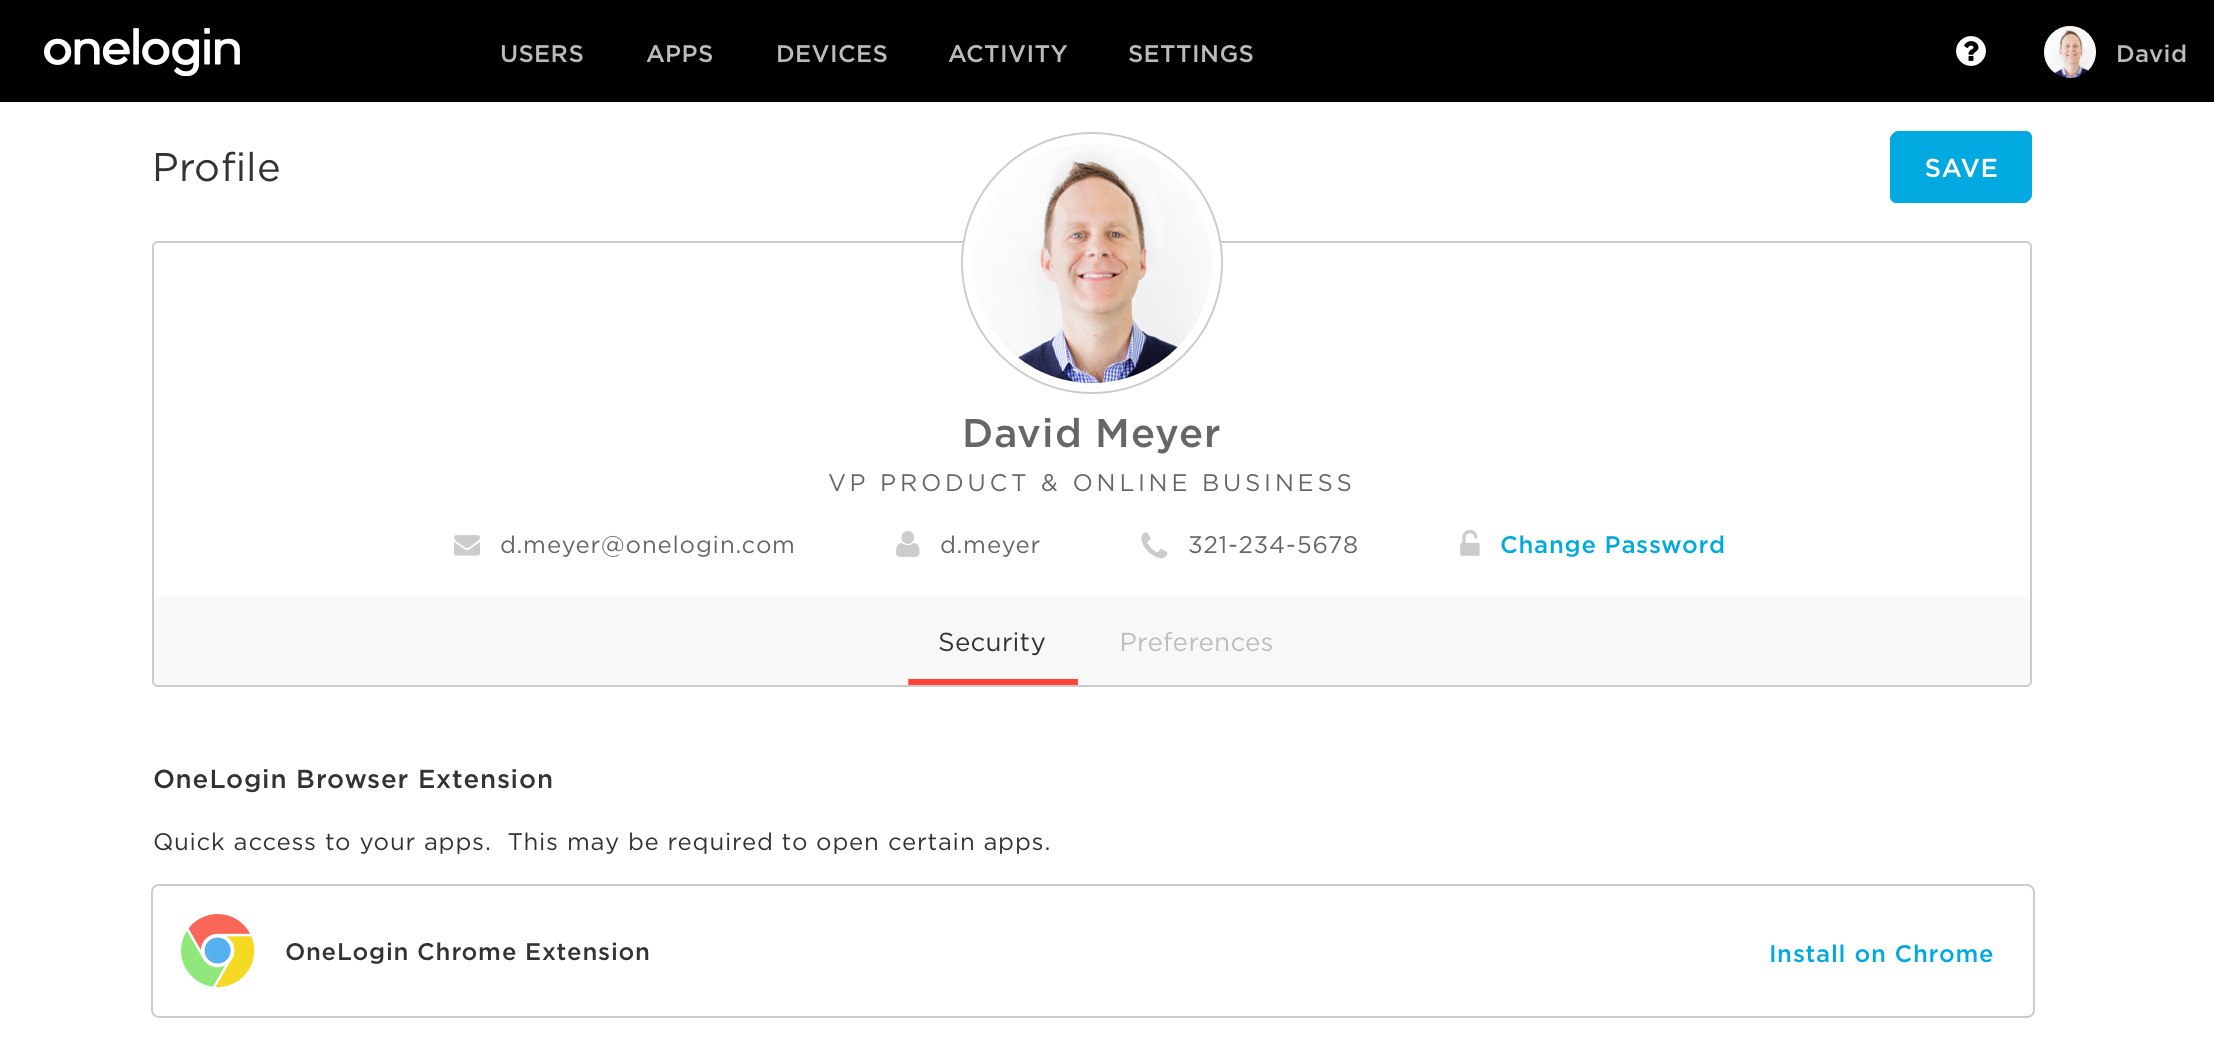The image size is (2214, 1038).
Task: Click Install on Chrome link
Action: pos(1881,954)
